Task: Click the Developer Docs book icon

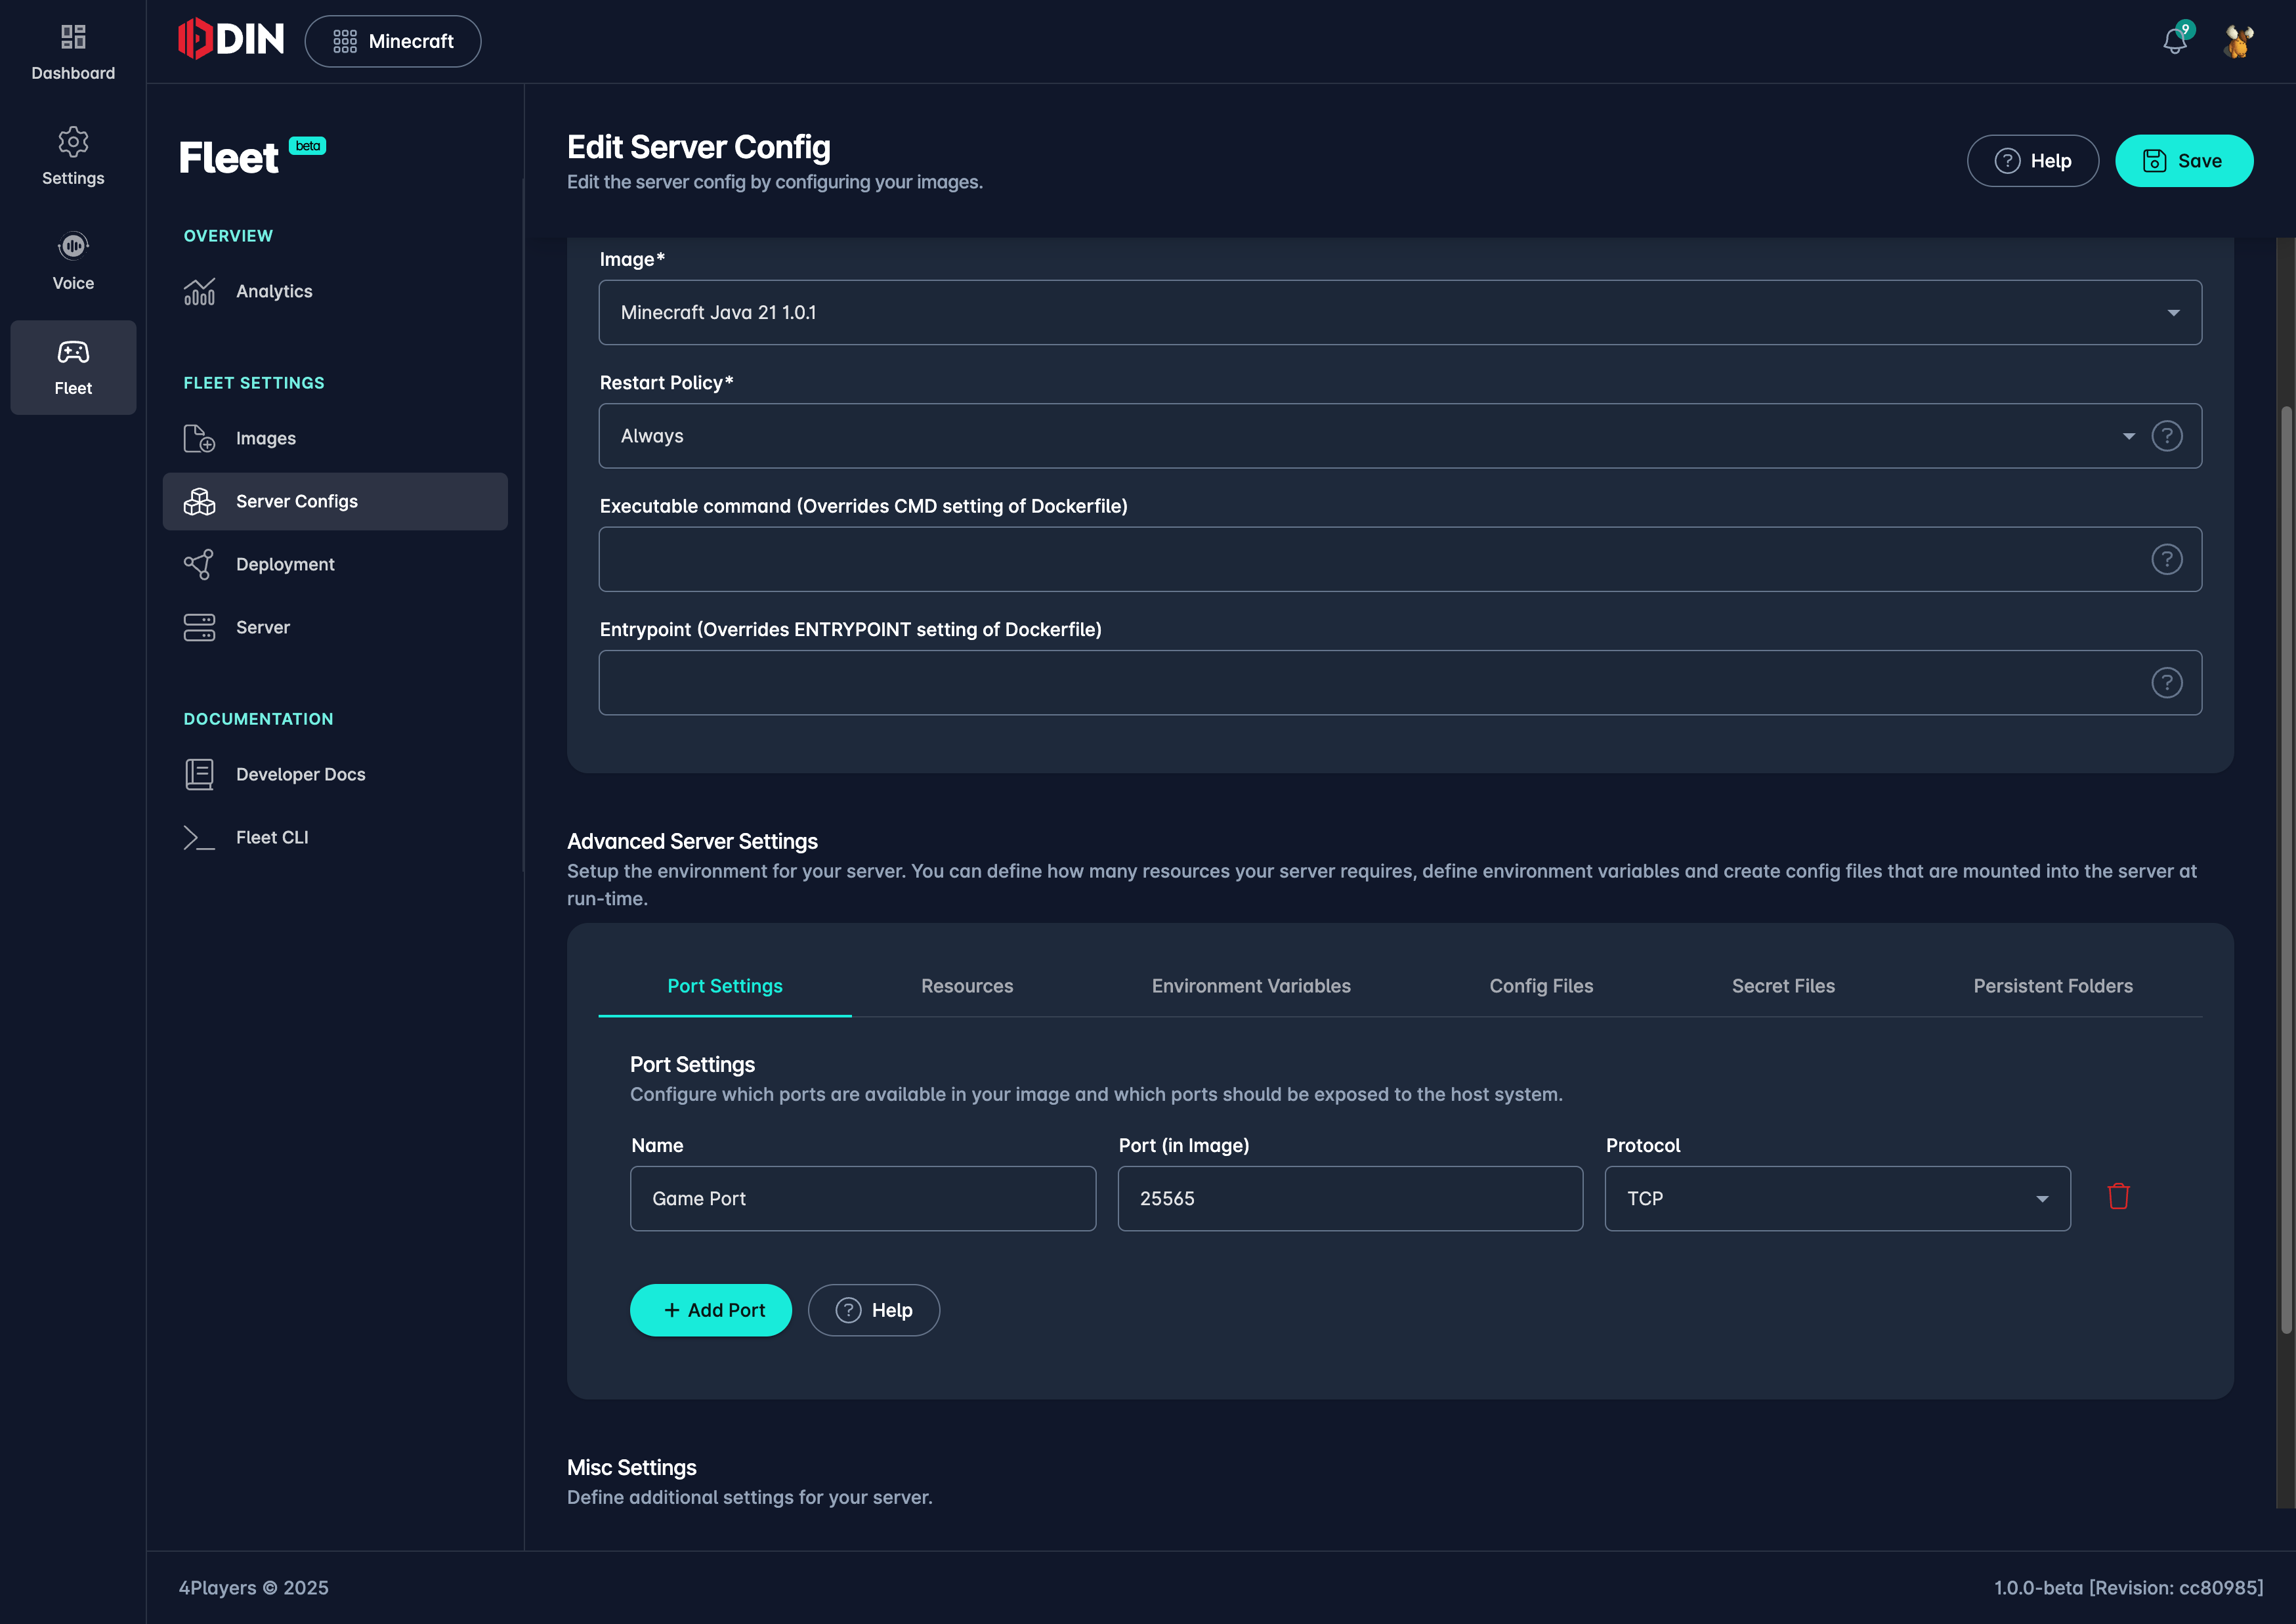Action: (199, 774)
